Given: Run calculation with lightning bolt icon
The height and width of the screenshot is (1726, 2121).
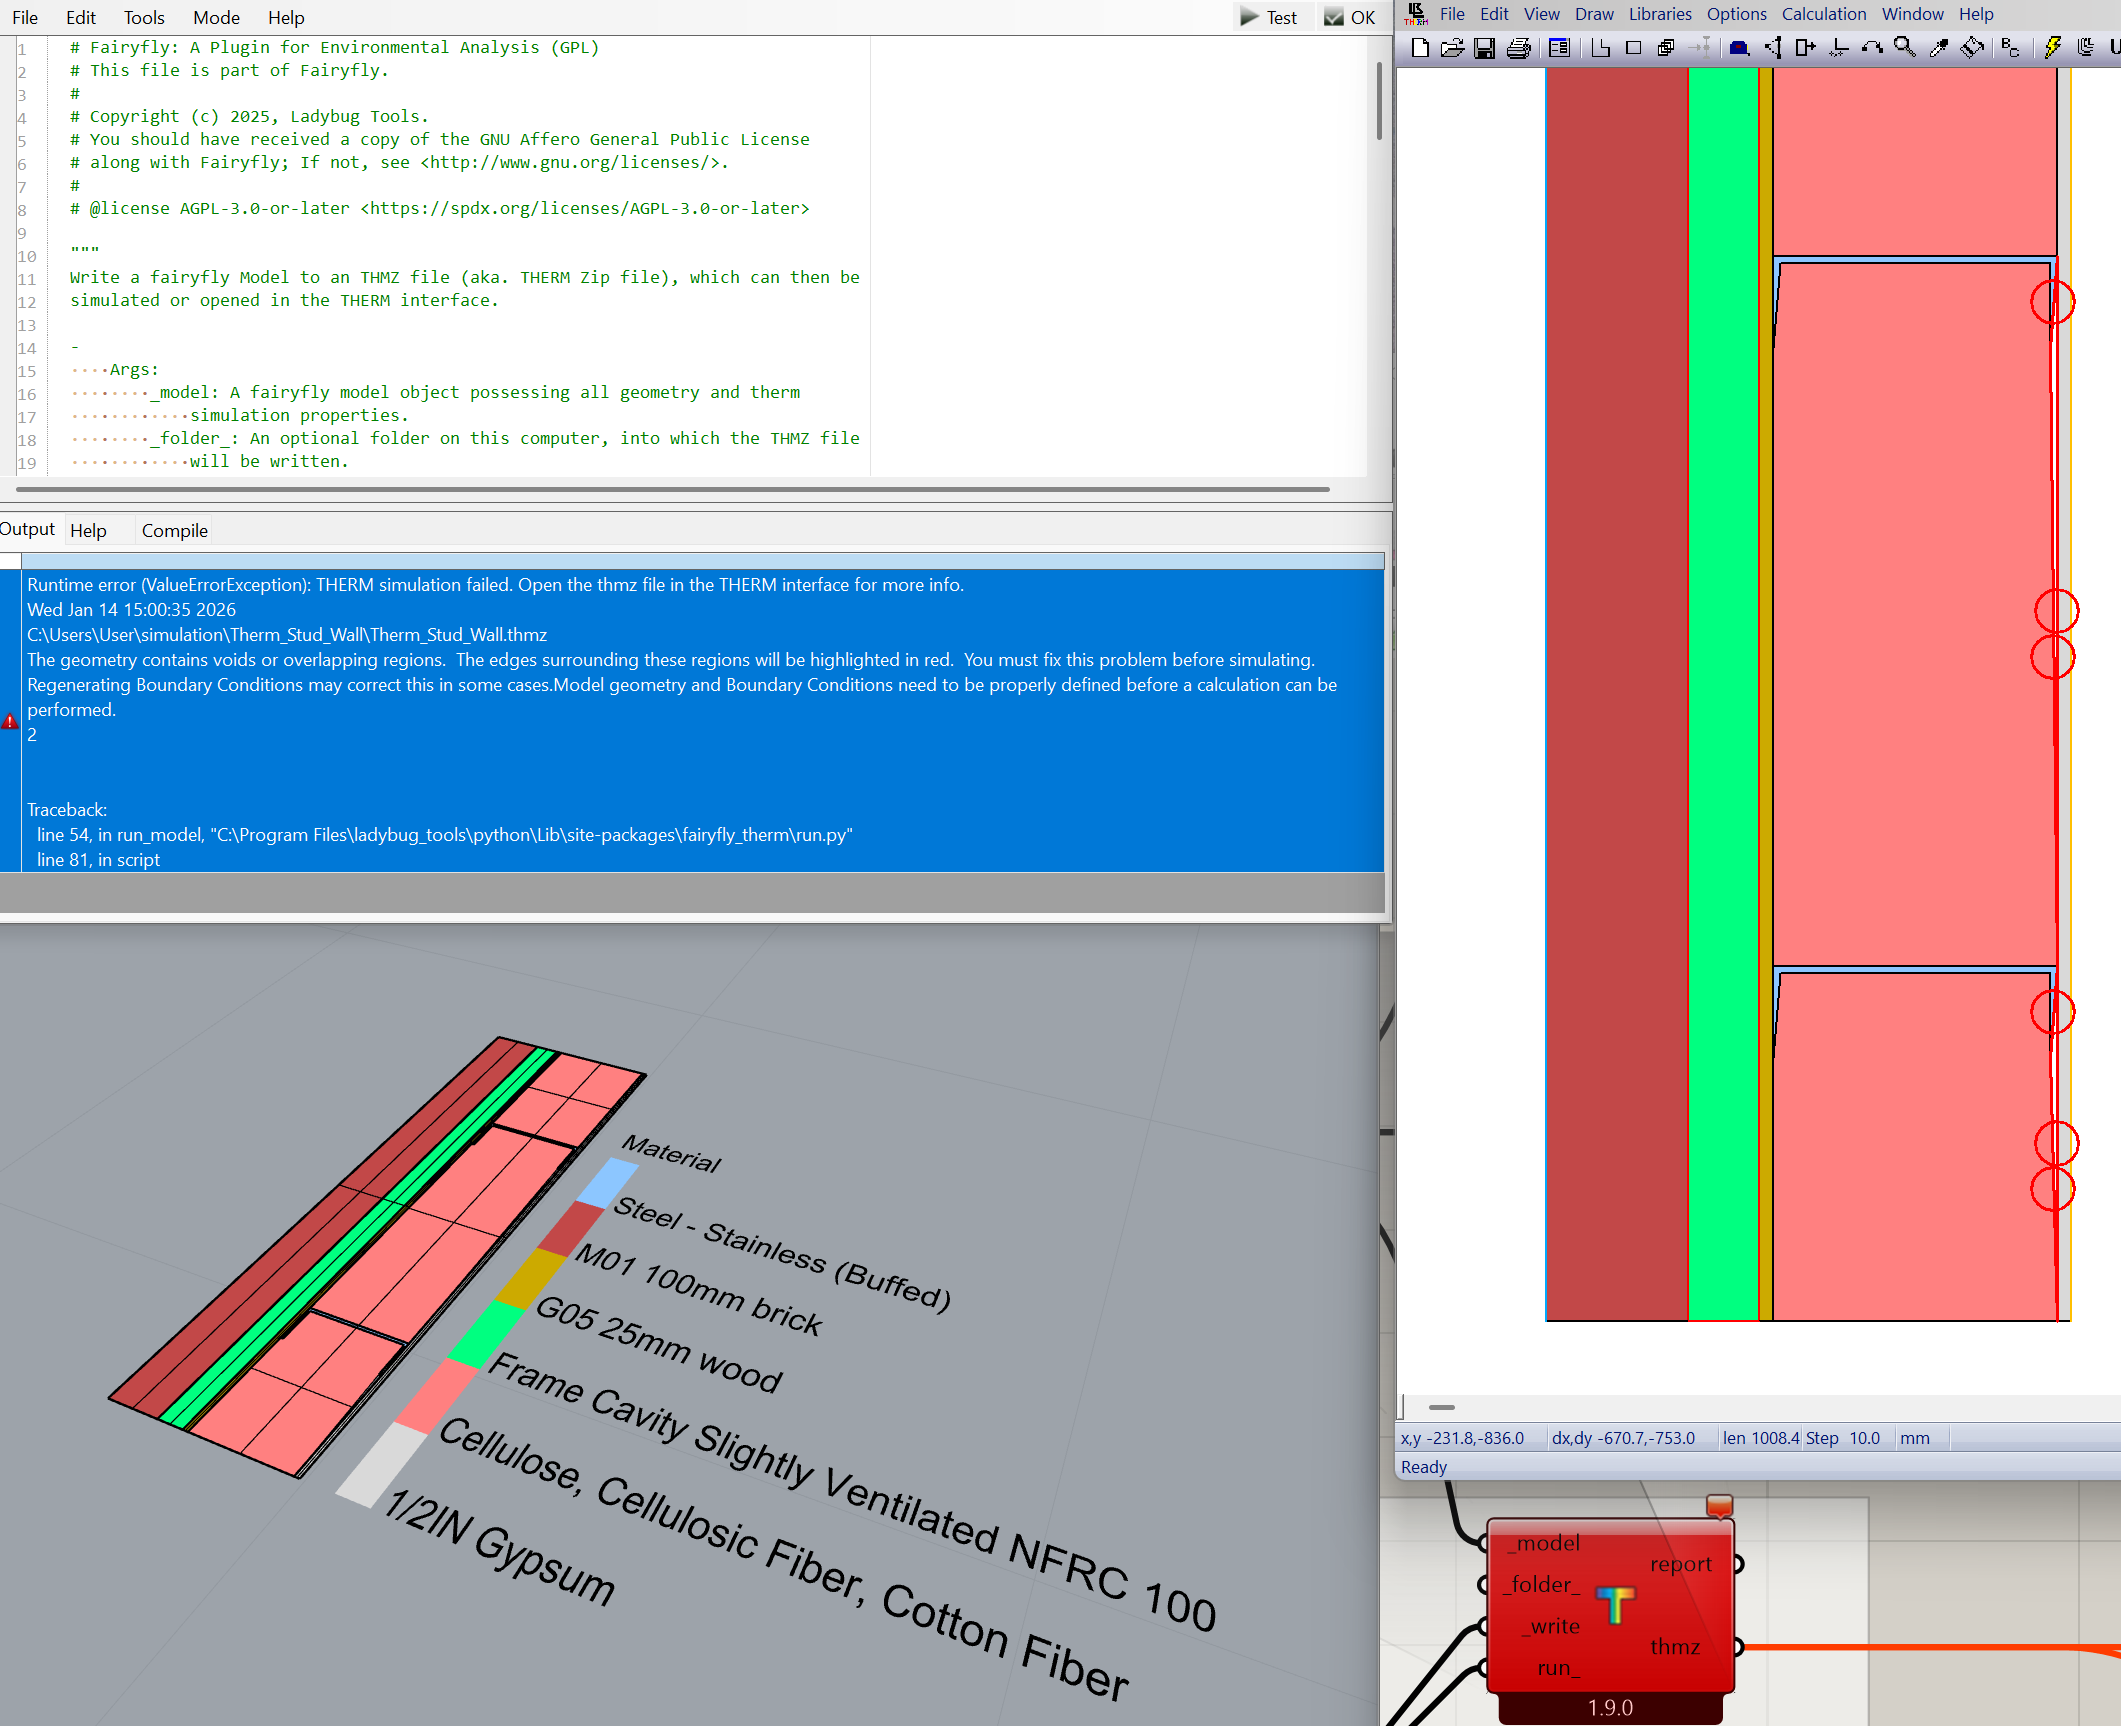Looking at the screenshot, I should click(2052, 47).
